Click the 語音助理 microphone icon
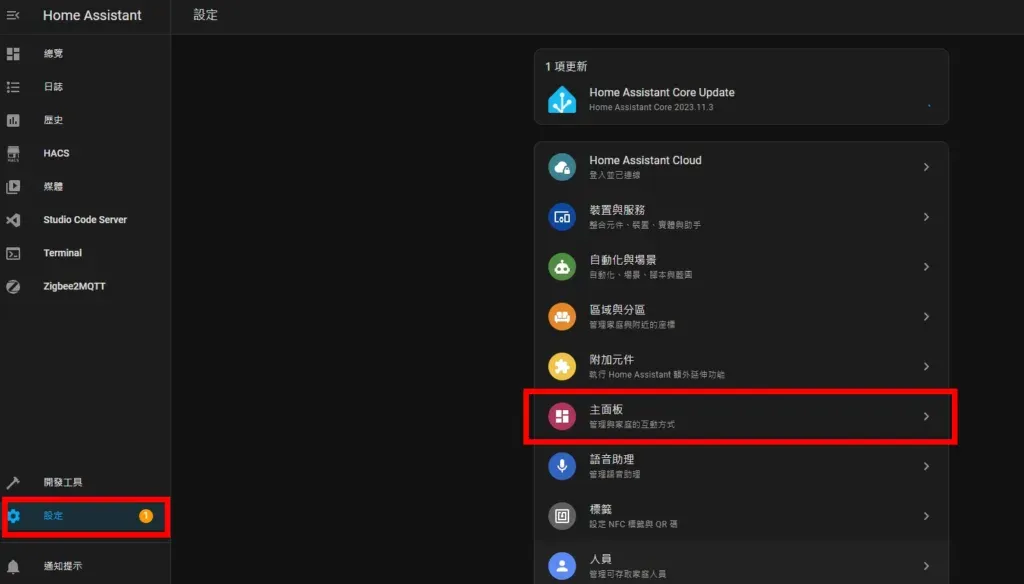The width and height of the screenshot is (1024, 584). (x=561, y=467)
